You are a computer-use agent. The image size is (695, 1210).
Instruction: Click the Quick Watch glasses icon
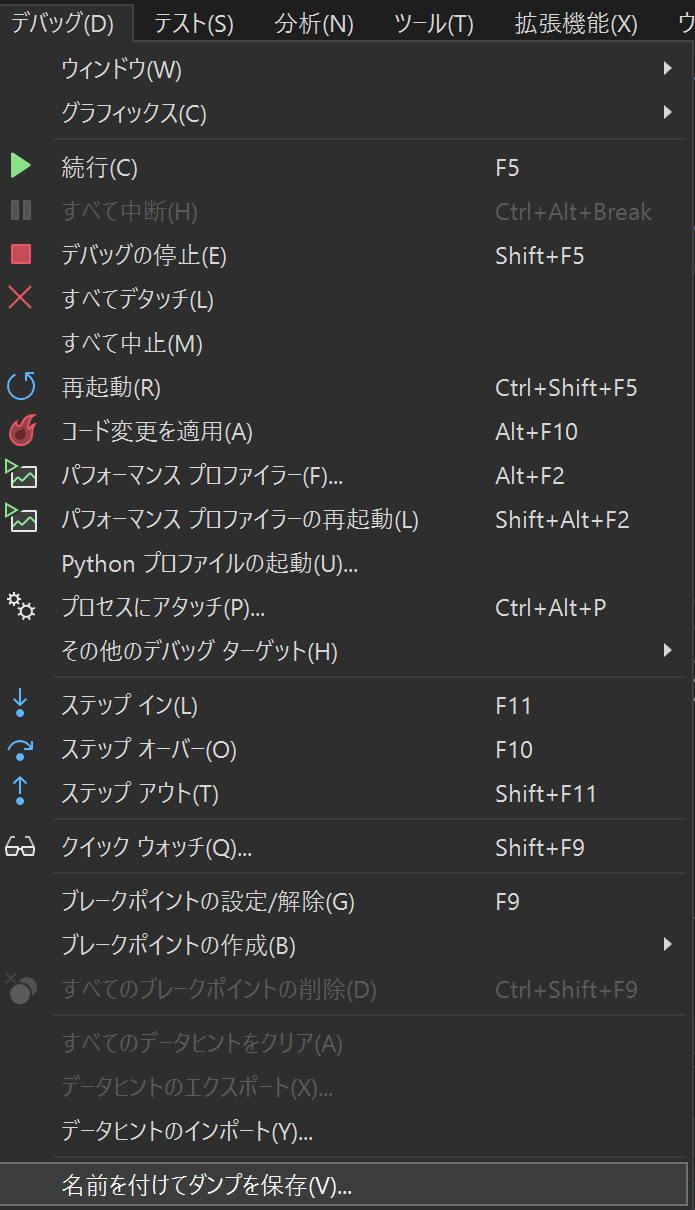(x=20, y=848)
